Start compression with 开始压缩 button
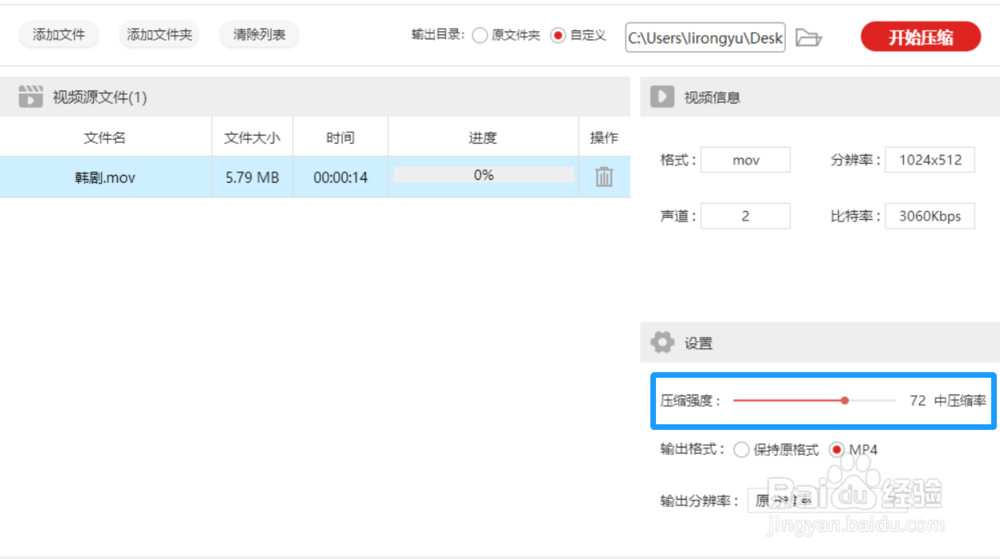This screenshot has height=559, width=1000. point(920,37)
